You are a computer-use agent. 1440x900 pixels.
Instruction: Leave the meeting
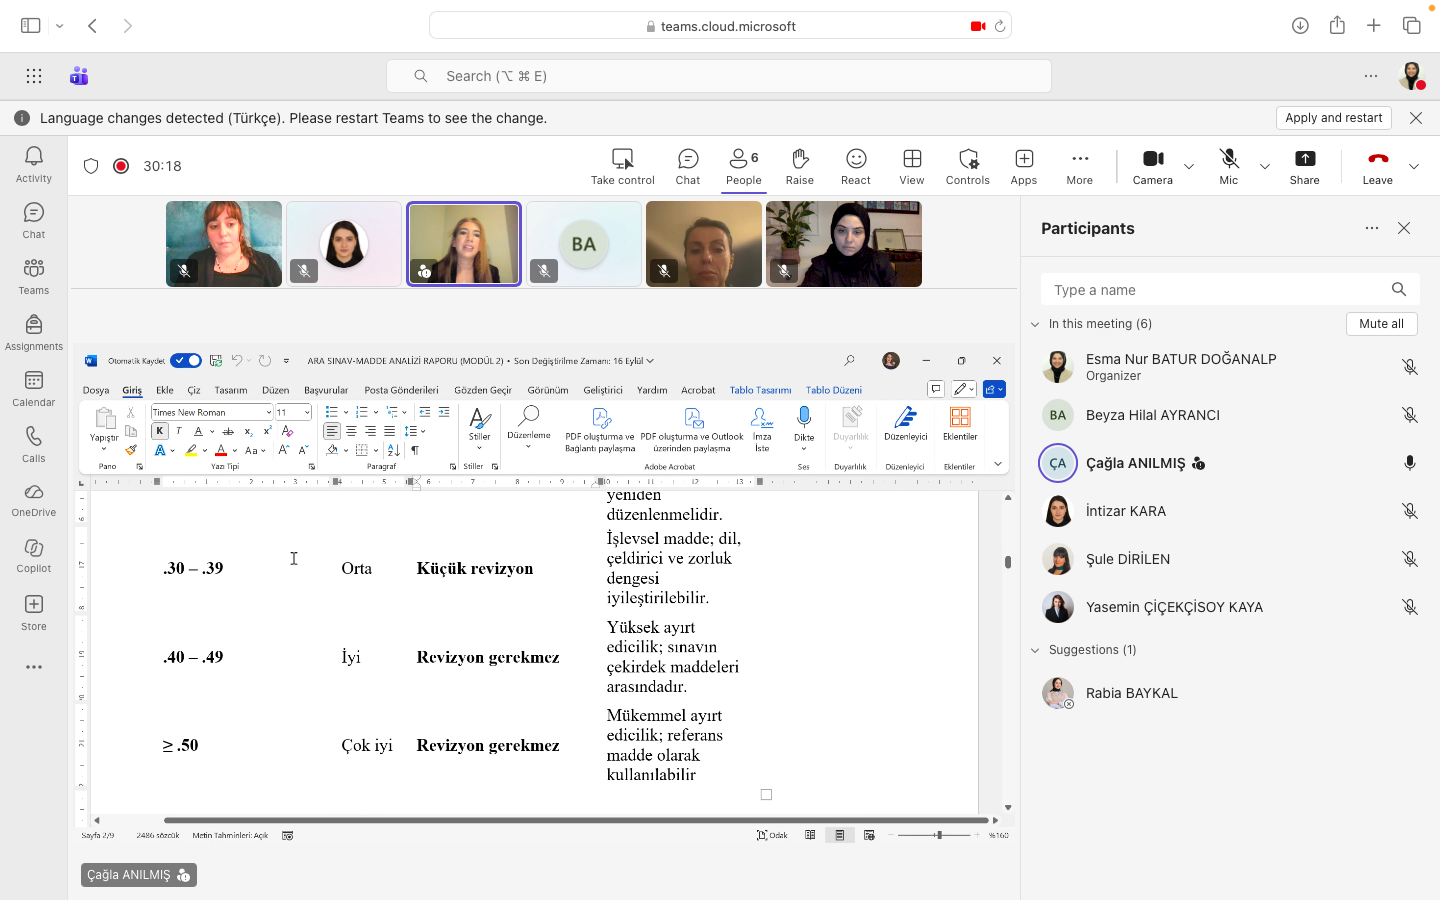[x=1377, y=166]
